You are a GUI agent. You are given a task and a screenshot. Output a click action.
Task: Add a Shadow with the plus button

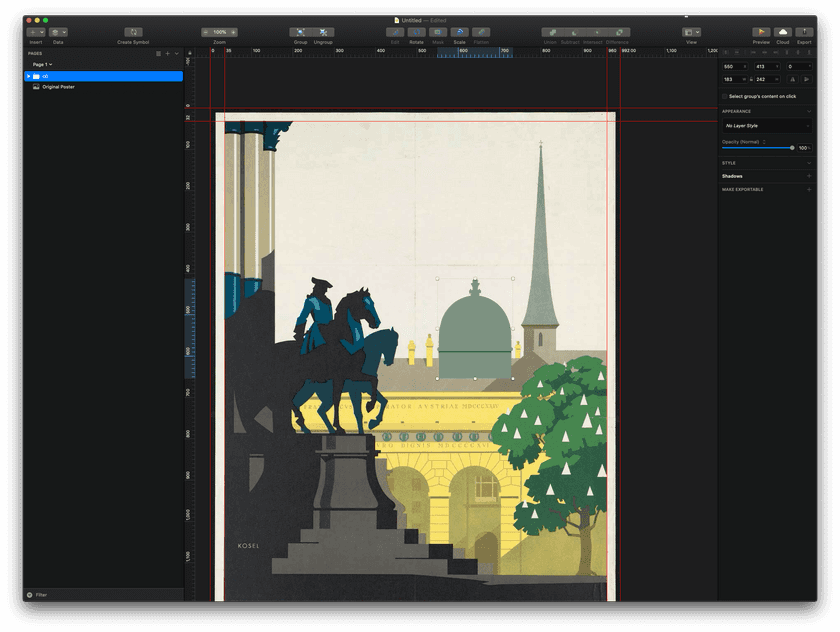coord(809,176)
